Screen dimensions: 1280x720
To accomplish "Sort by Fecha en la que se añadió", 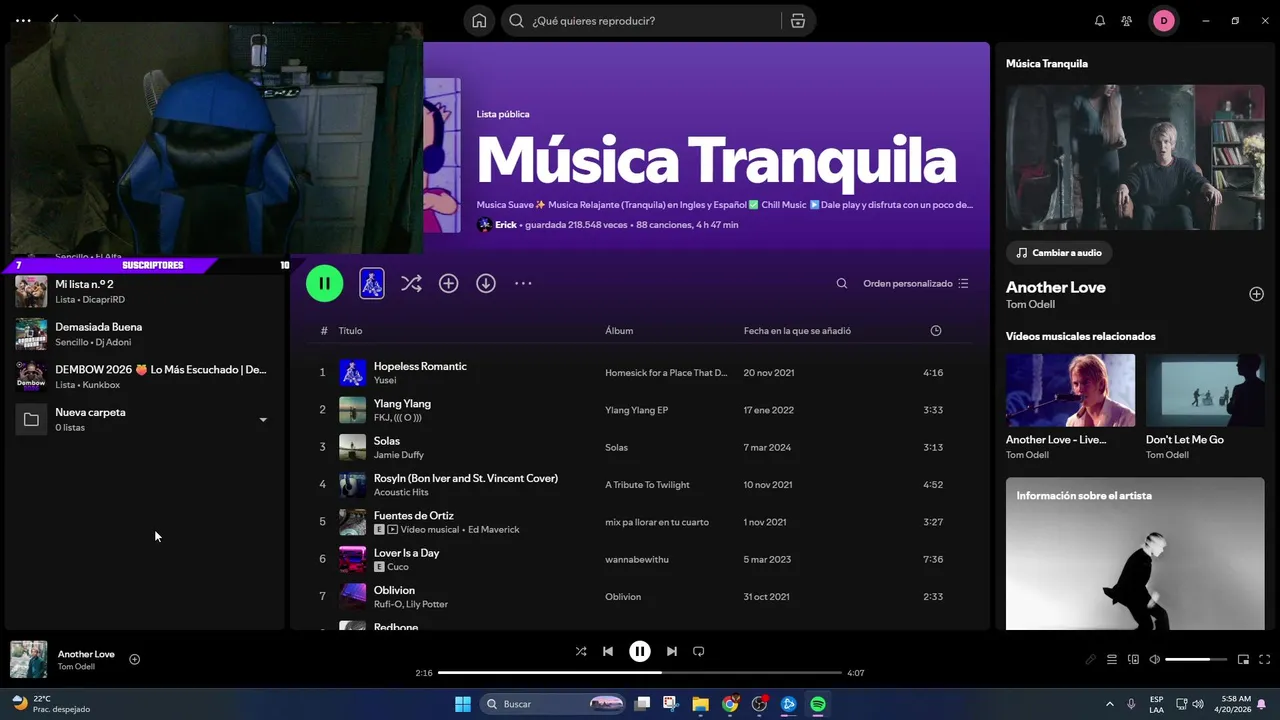I will [797, 331].
